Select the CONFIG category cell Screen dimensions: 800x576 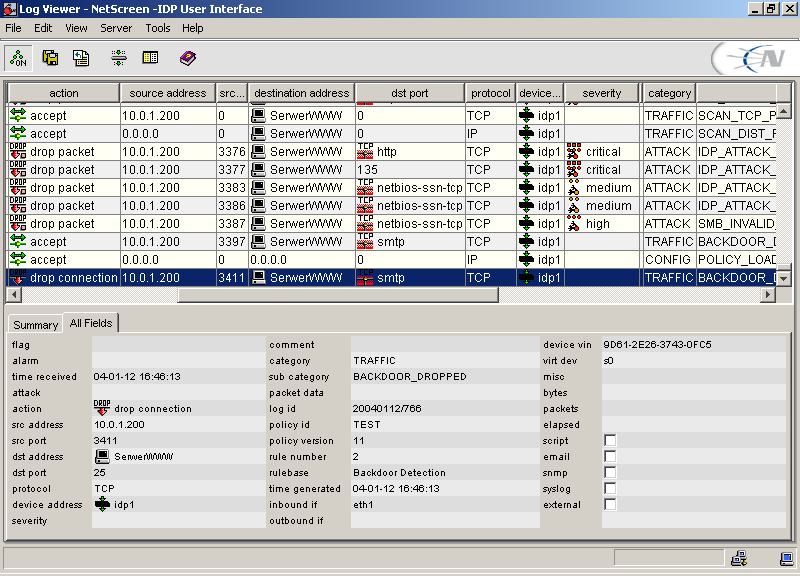click(x=668, y=259)
